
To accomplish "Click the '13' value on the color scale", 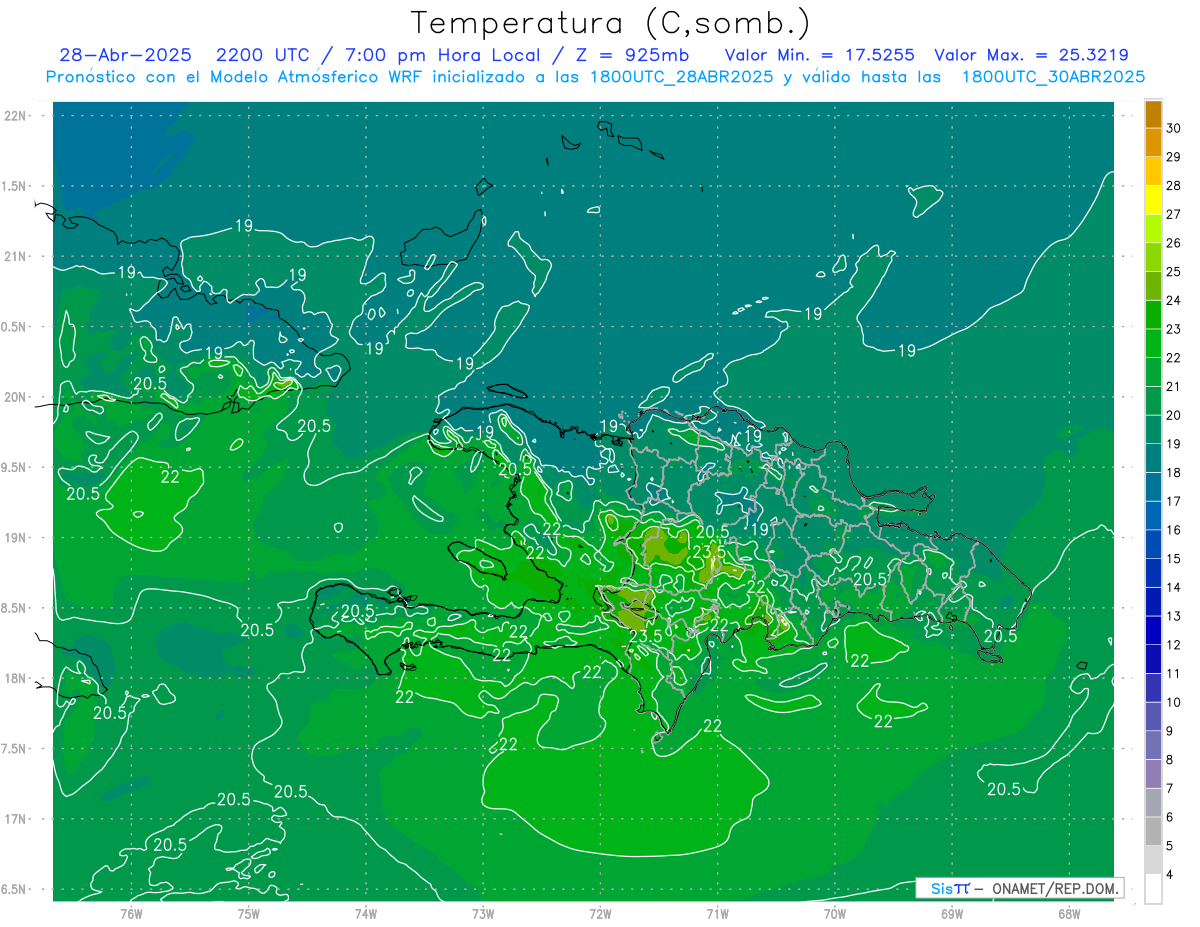I will [x=1175, y=616].
